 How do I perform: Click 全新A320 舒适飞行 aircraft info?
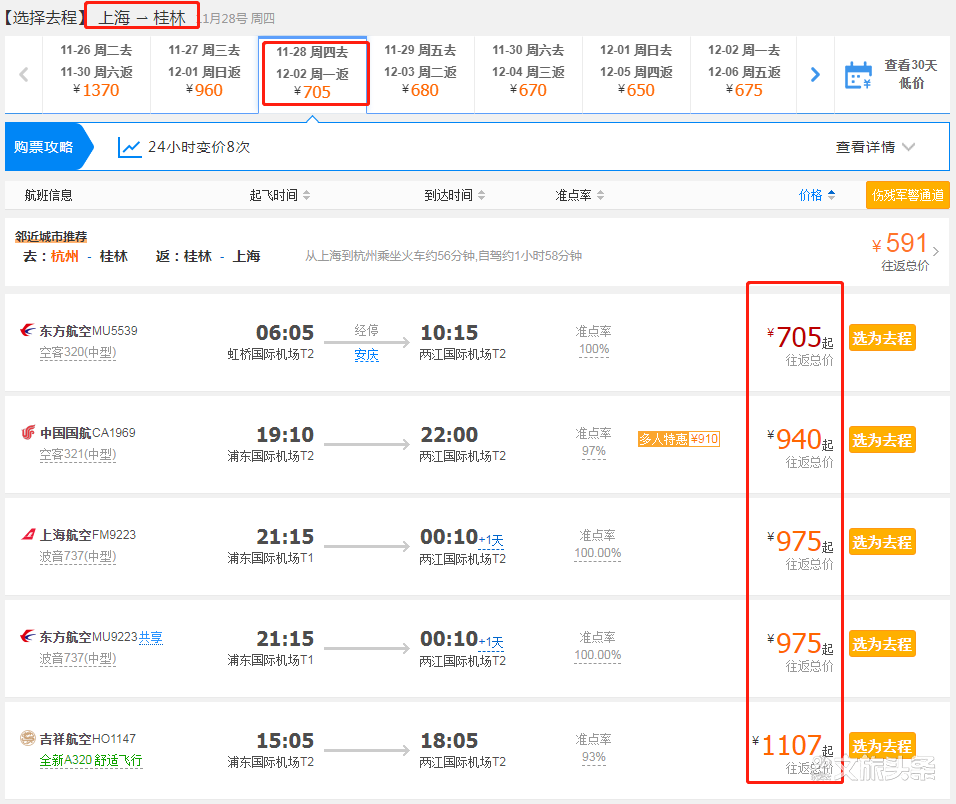coord(91,760)
